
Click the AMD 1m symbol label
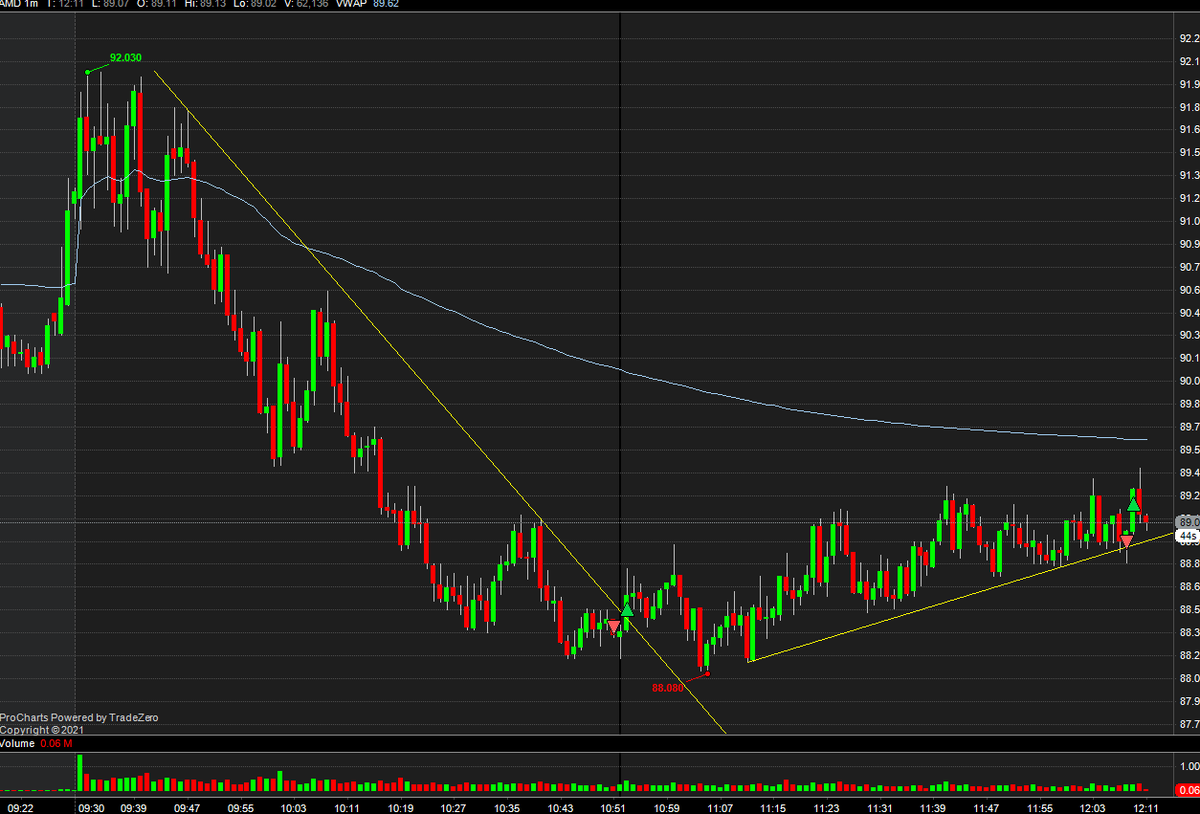point(19,5)
